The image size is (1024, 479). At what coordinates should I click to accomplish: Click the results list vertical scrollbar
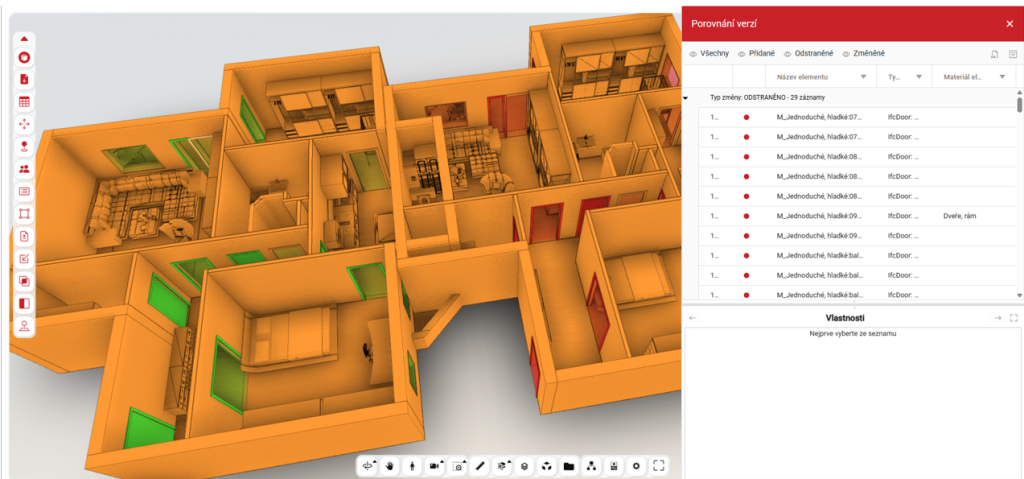[1019, 105]
